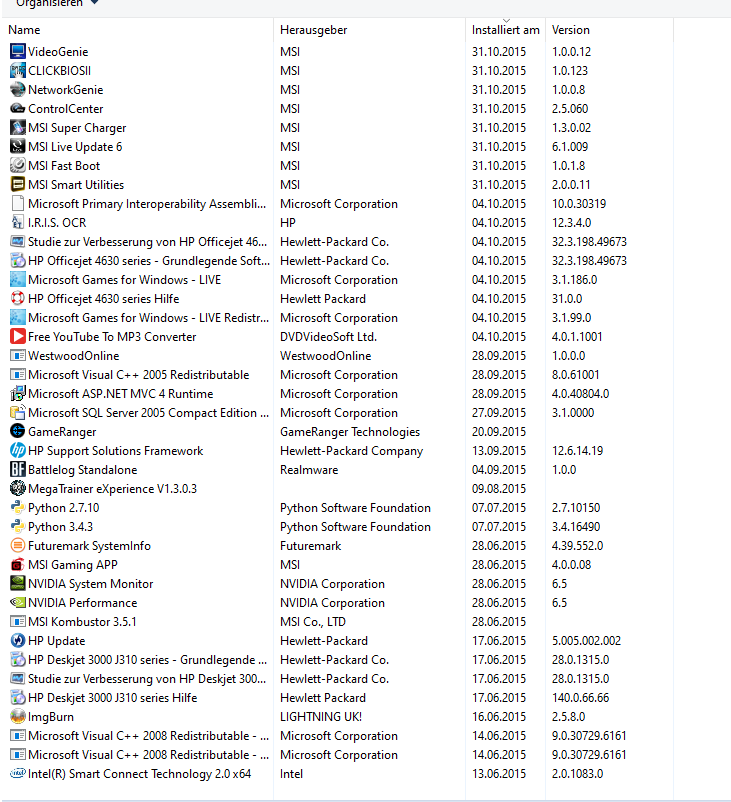Click publisher GameRanger Technologies
This screenshot has width=731, height=802.
tap(350, 432)
